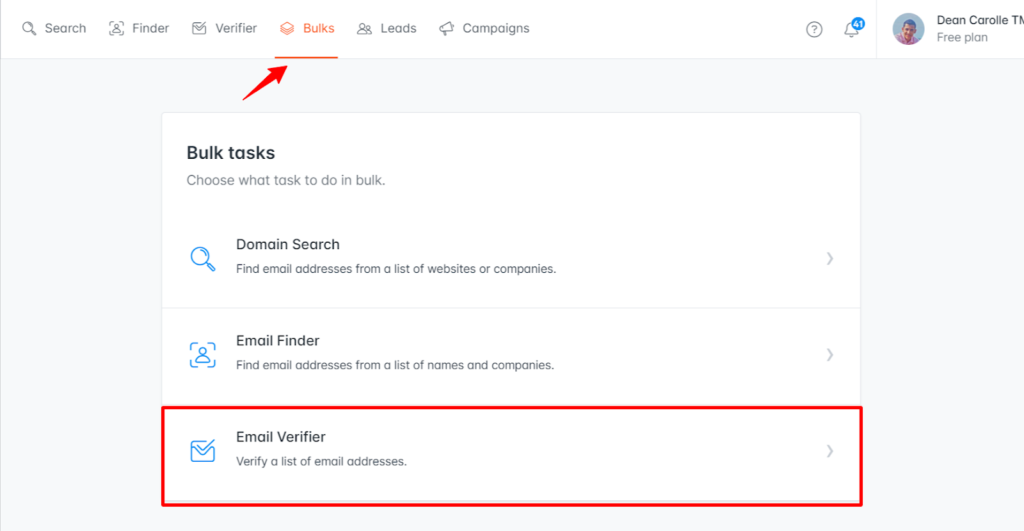Open the help question mark icon

click(815, 29)
